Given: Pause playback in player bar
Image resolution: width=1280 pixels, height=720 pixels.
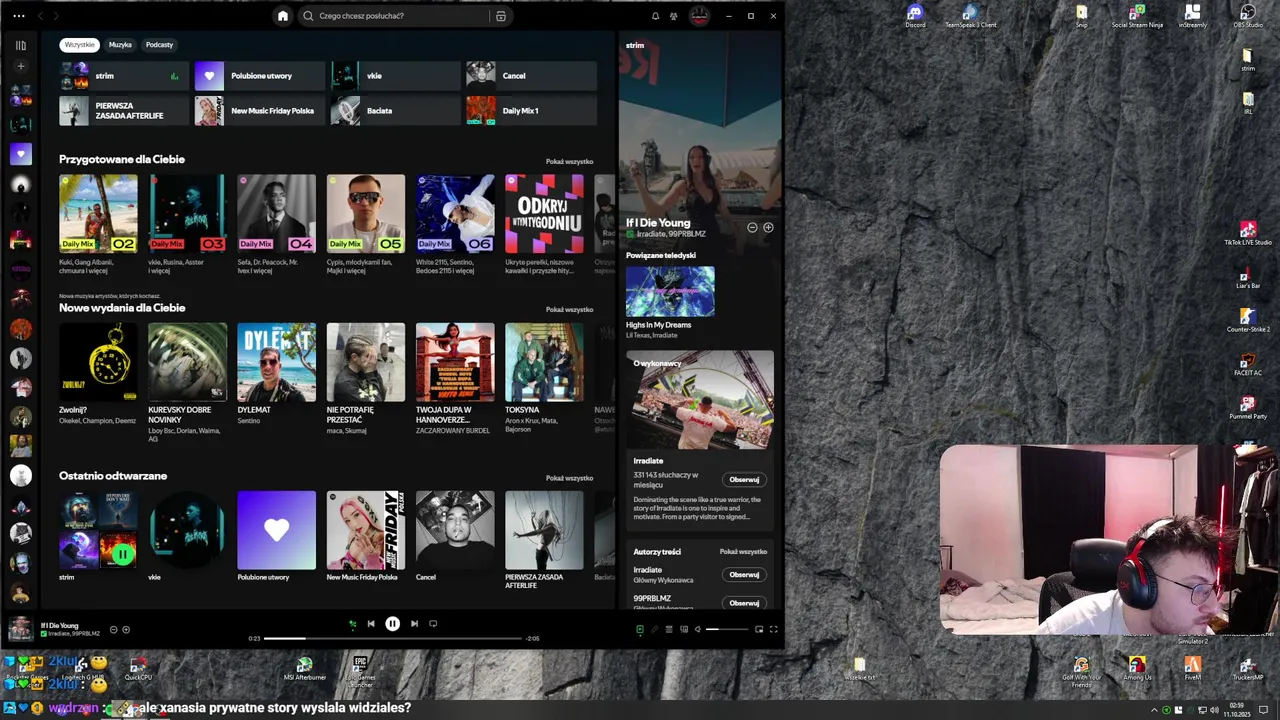Looking at the screenshot, I should pos(392,624).
